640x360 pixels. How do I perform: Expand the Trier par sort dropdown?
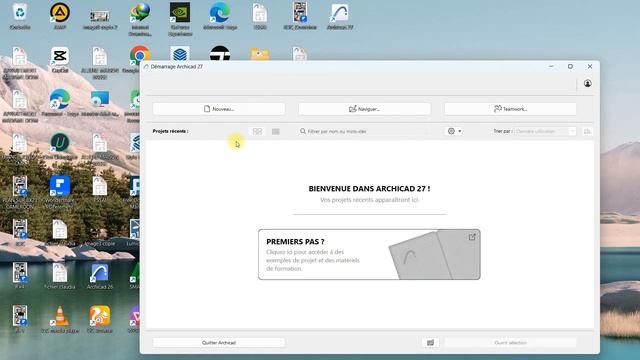click(545, 131)
